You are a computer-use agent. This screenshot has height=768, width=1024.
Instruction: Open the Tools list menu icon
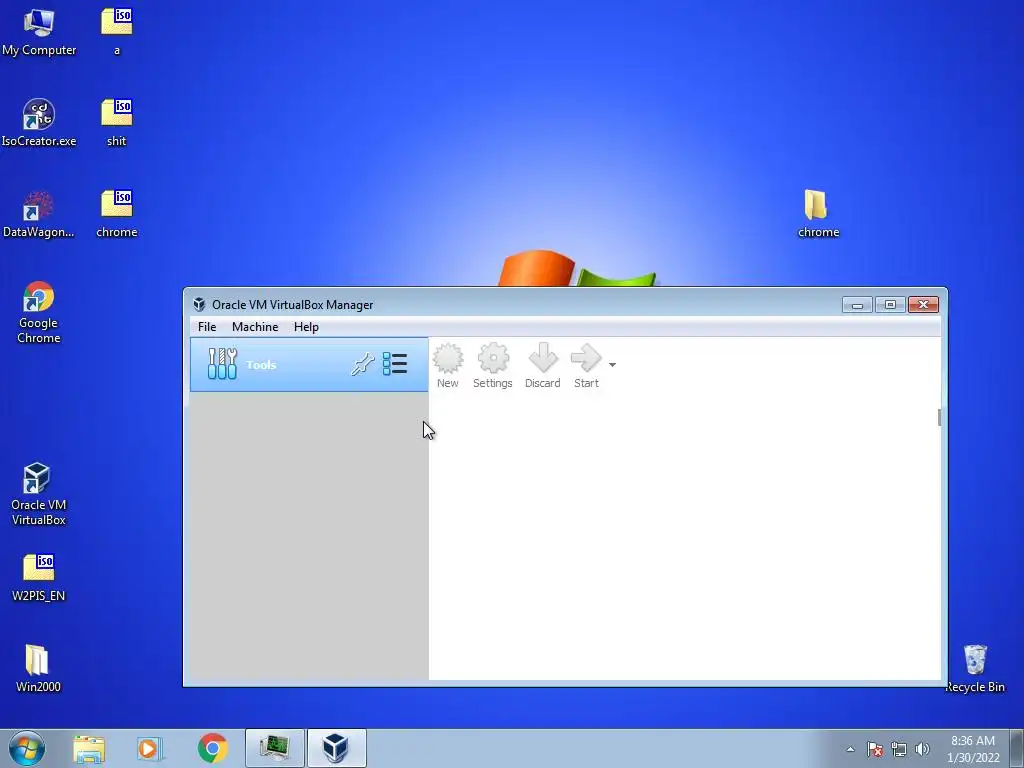pos(394,364)
